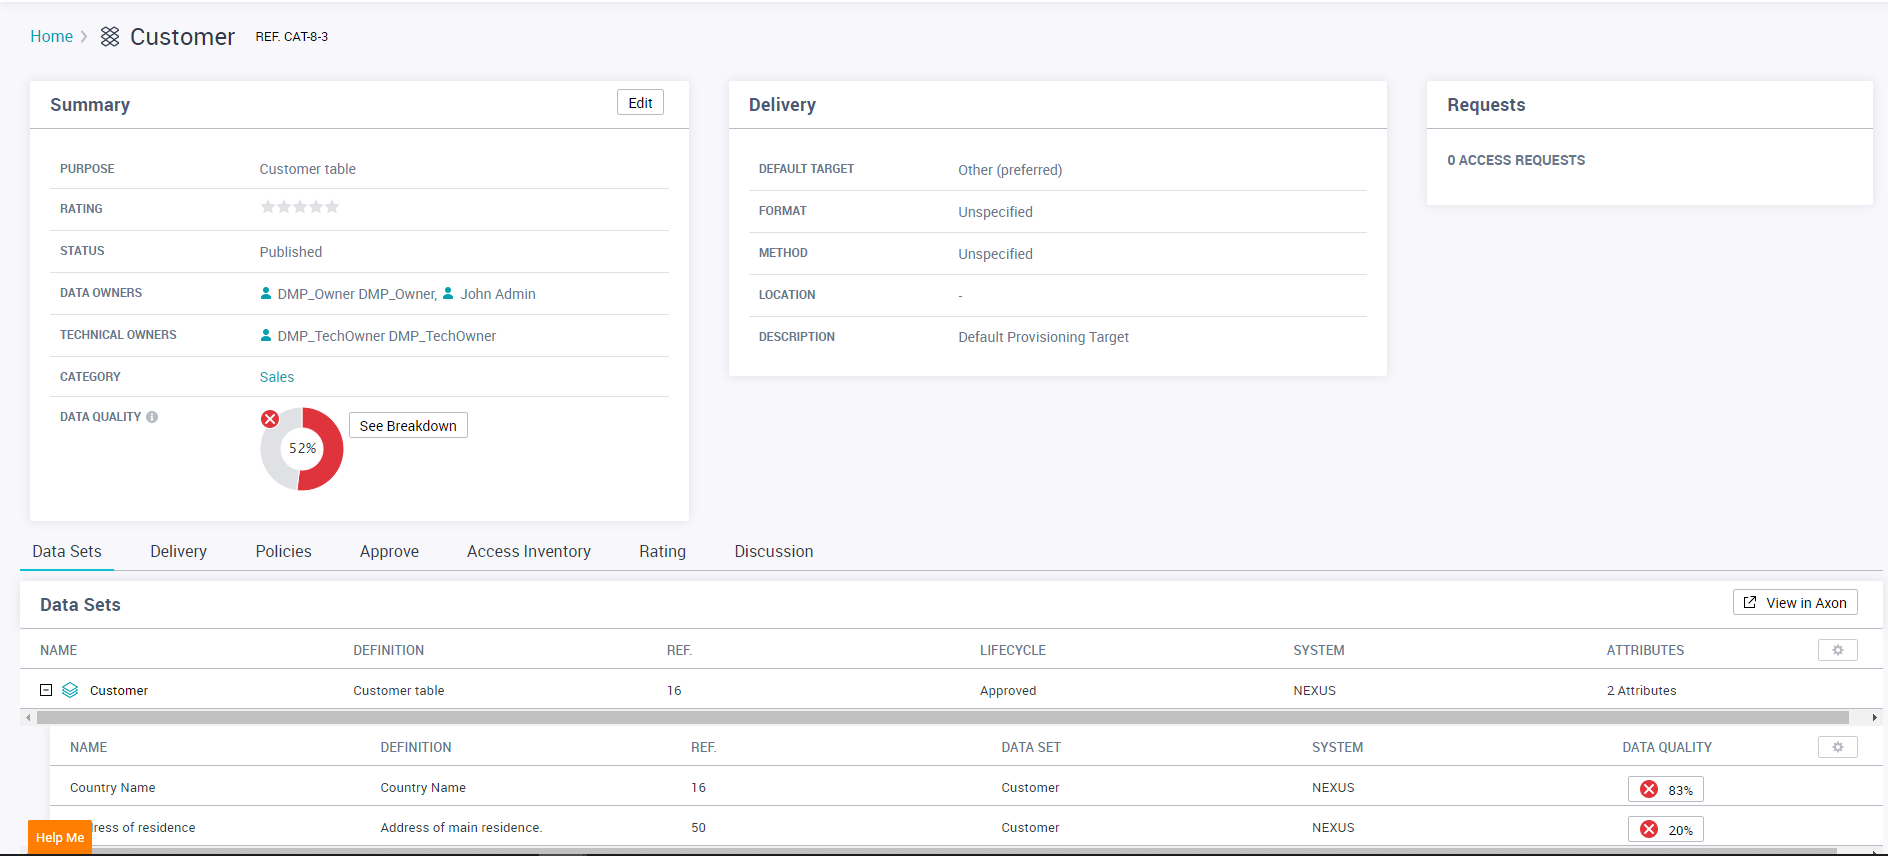Screen dimensions: 1888x856
Task: Click View in Axon button
Action: pyautogui.click(x=1795, y=602)
